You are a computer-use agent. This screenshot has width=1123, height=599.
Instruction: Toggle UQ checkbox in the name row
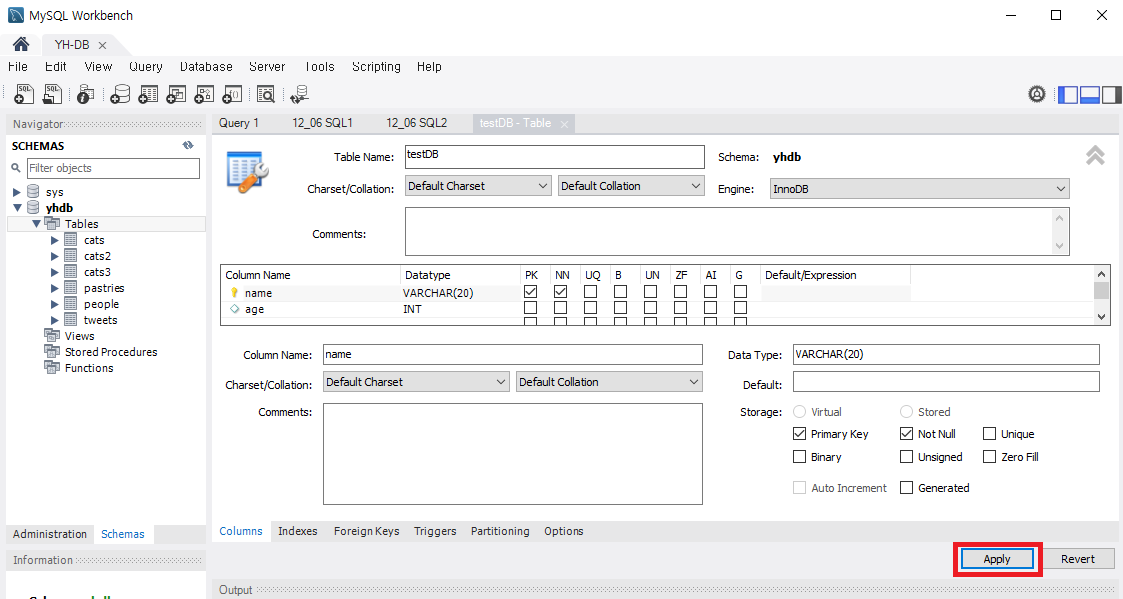tap(590, 292)
